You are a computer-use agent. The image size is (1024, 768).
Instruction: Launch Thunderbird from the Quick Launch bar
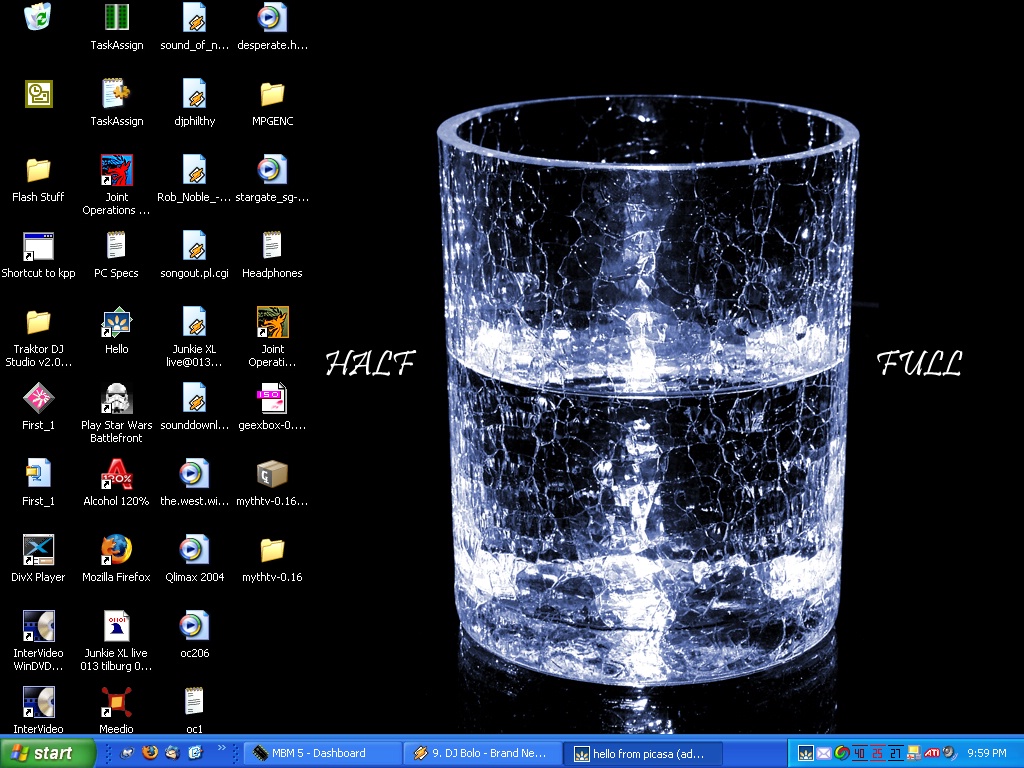(x=172, y=753)
